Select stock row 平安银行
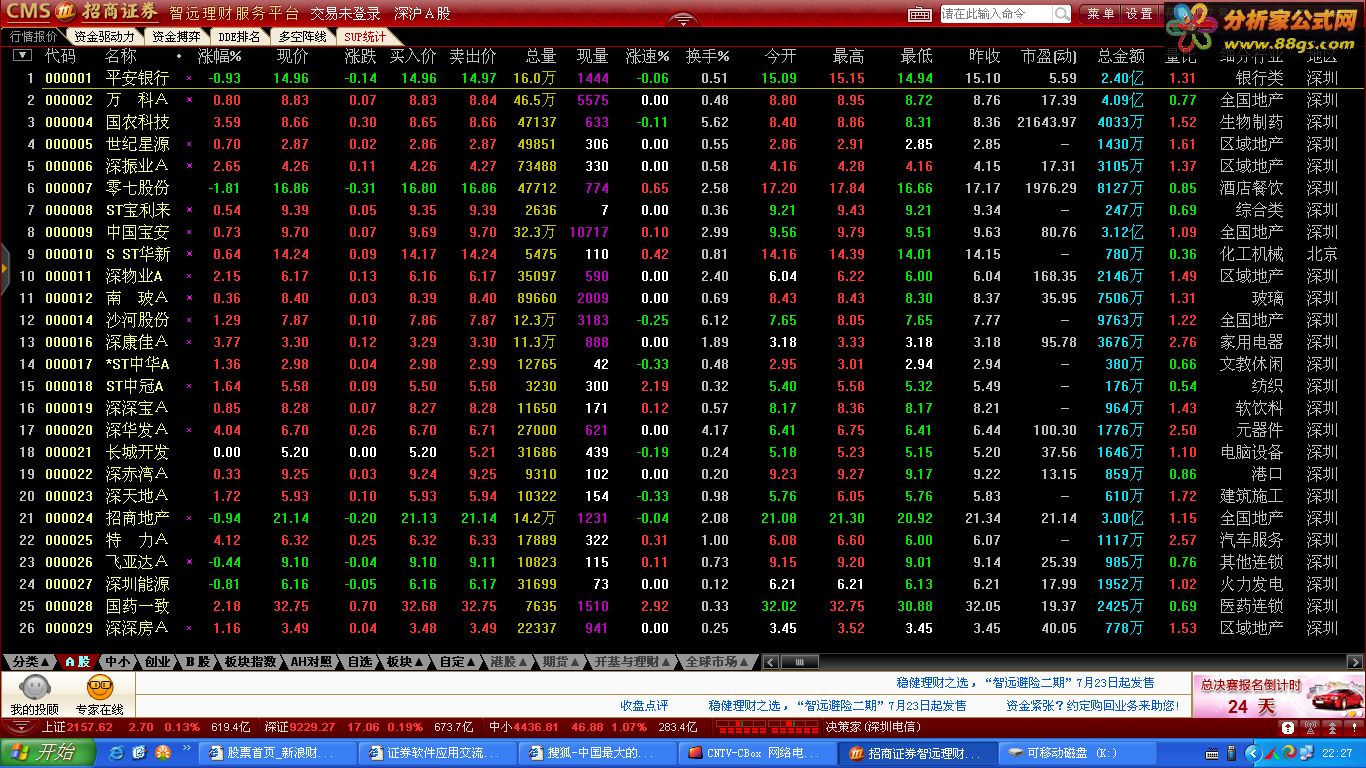This screenshot has width=1366, height=768. [x=683, y=78]
